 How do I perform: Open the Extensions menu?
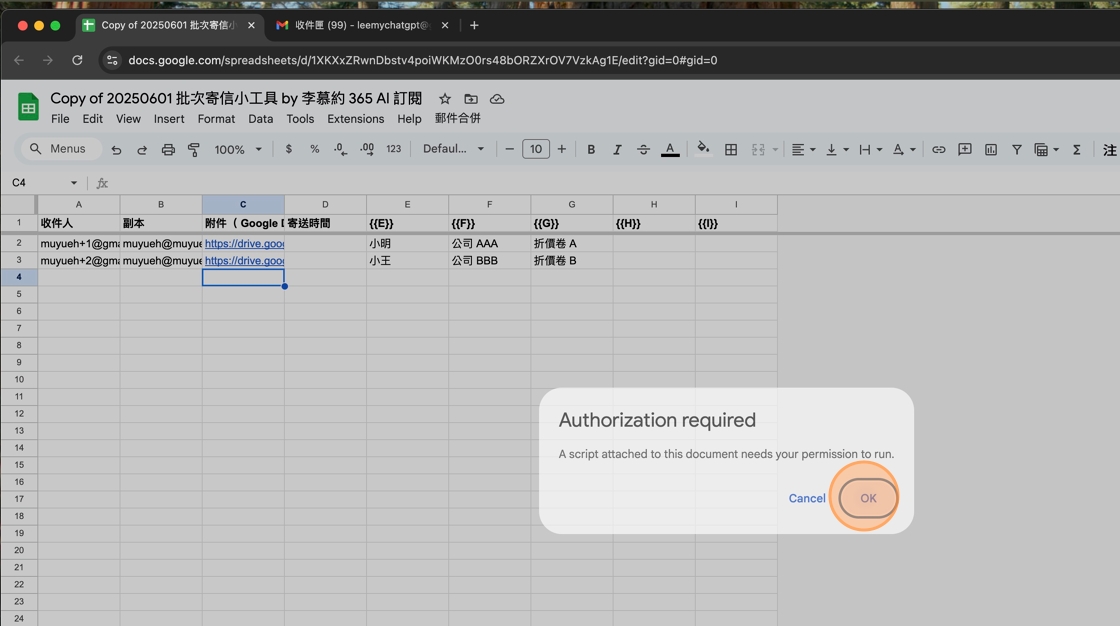click(356, 119)
